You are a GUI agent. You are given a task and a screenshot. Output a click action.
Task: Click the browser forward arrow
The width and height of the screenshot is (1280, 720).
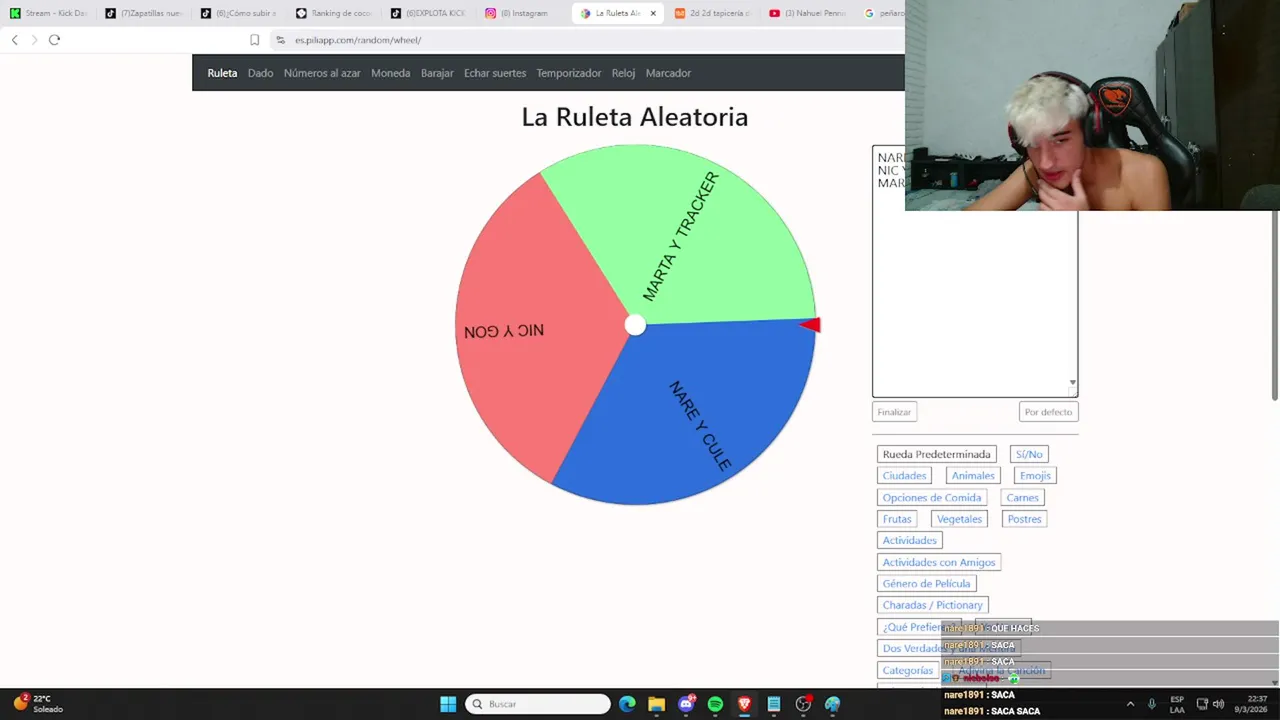(34, 40)
